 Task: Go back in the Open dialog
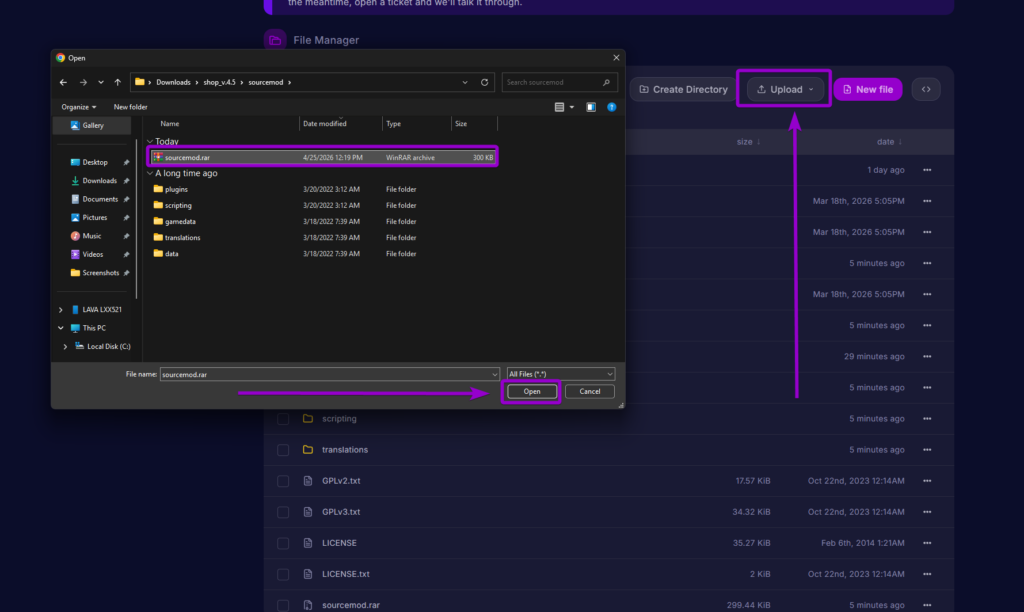coord(62,82)
